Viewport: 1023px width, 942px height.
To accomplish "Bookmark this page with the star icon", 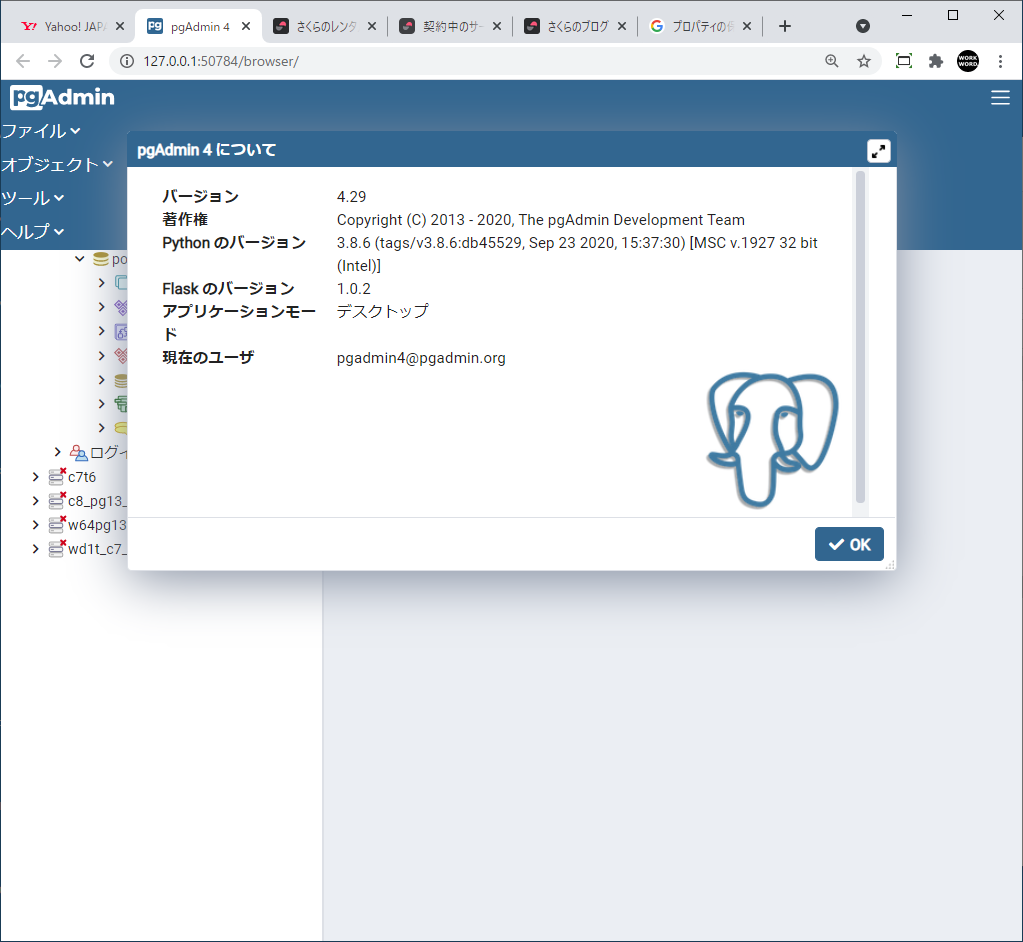I will click(864, 61).
